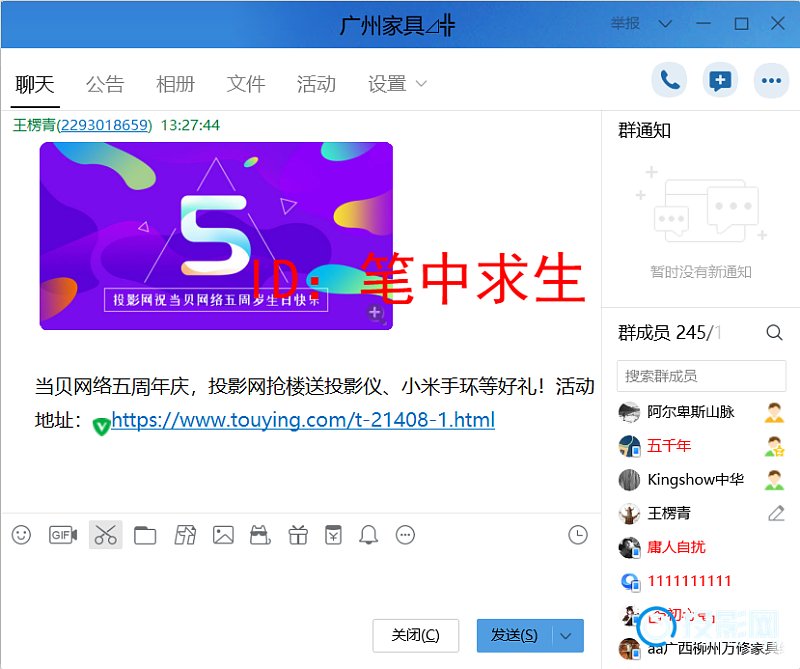
Task: Open the three-dots more options button
Action: tap(771, 80)
